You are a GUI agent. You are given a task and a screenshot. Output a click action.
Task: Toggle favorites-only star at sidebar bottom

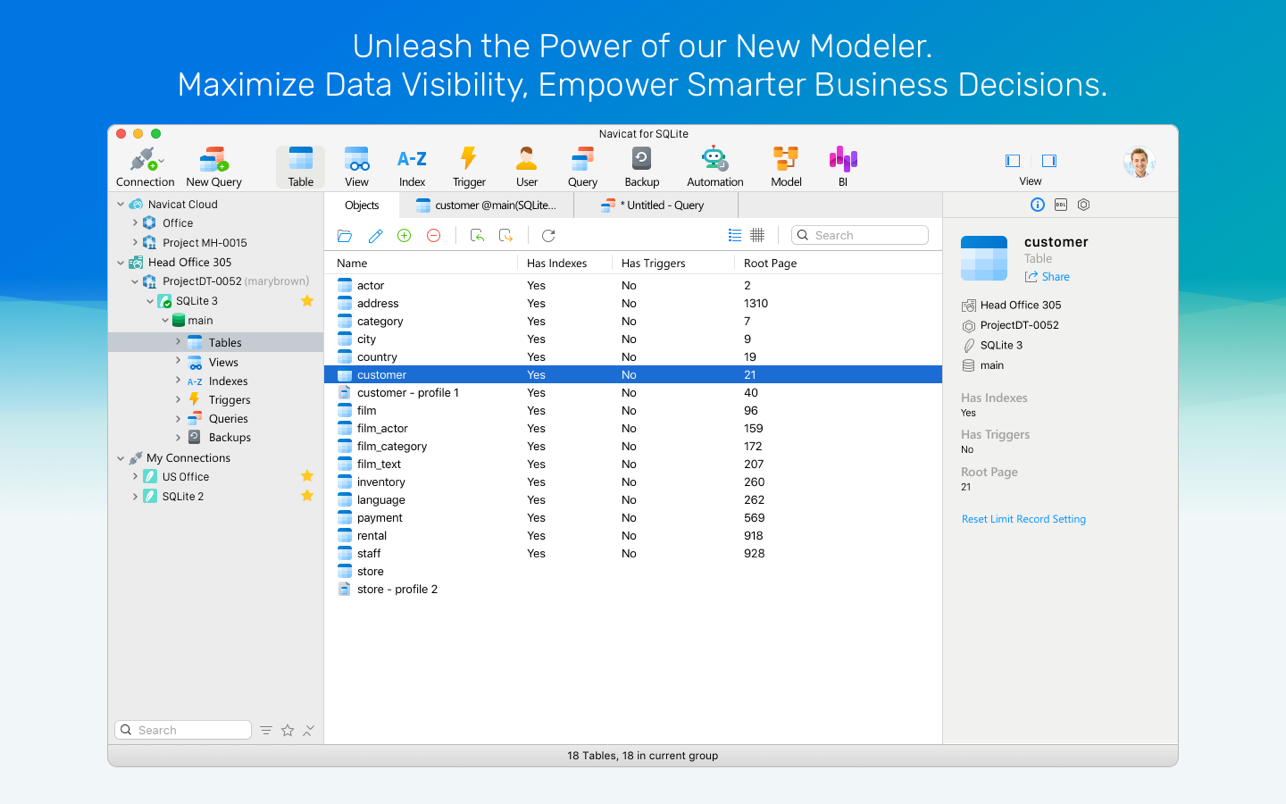(x=287, y=730)
